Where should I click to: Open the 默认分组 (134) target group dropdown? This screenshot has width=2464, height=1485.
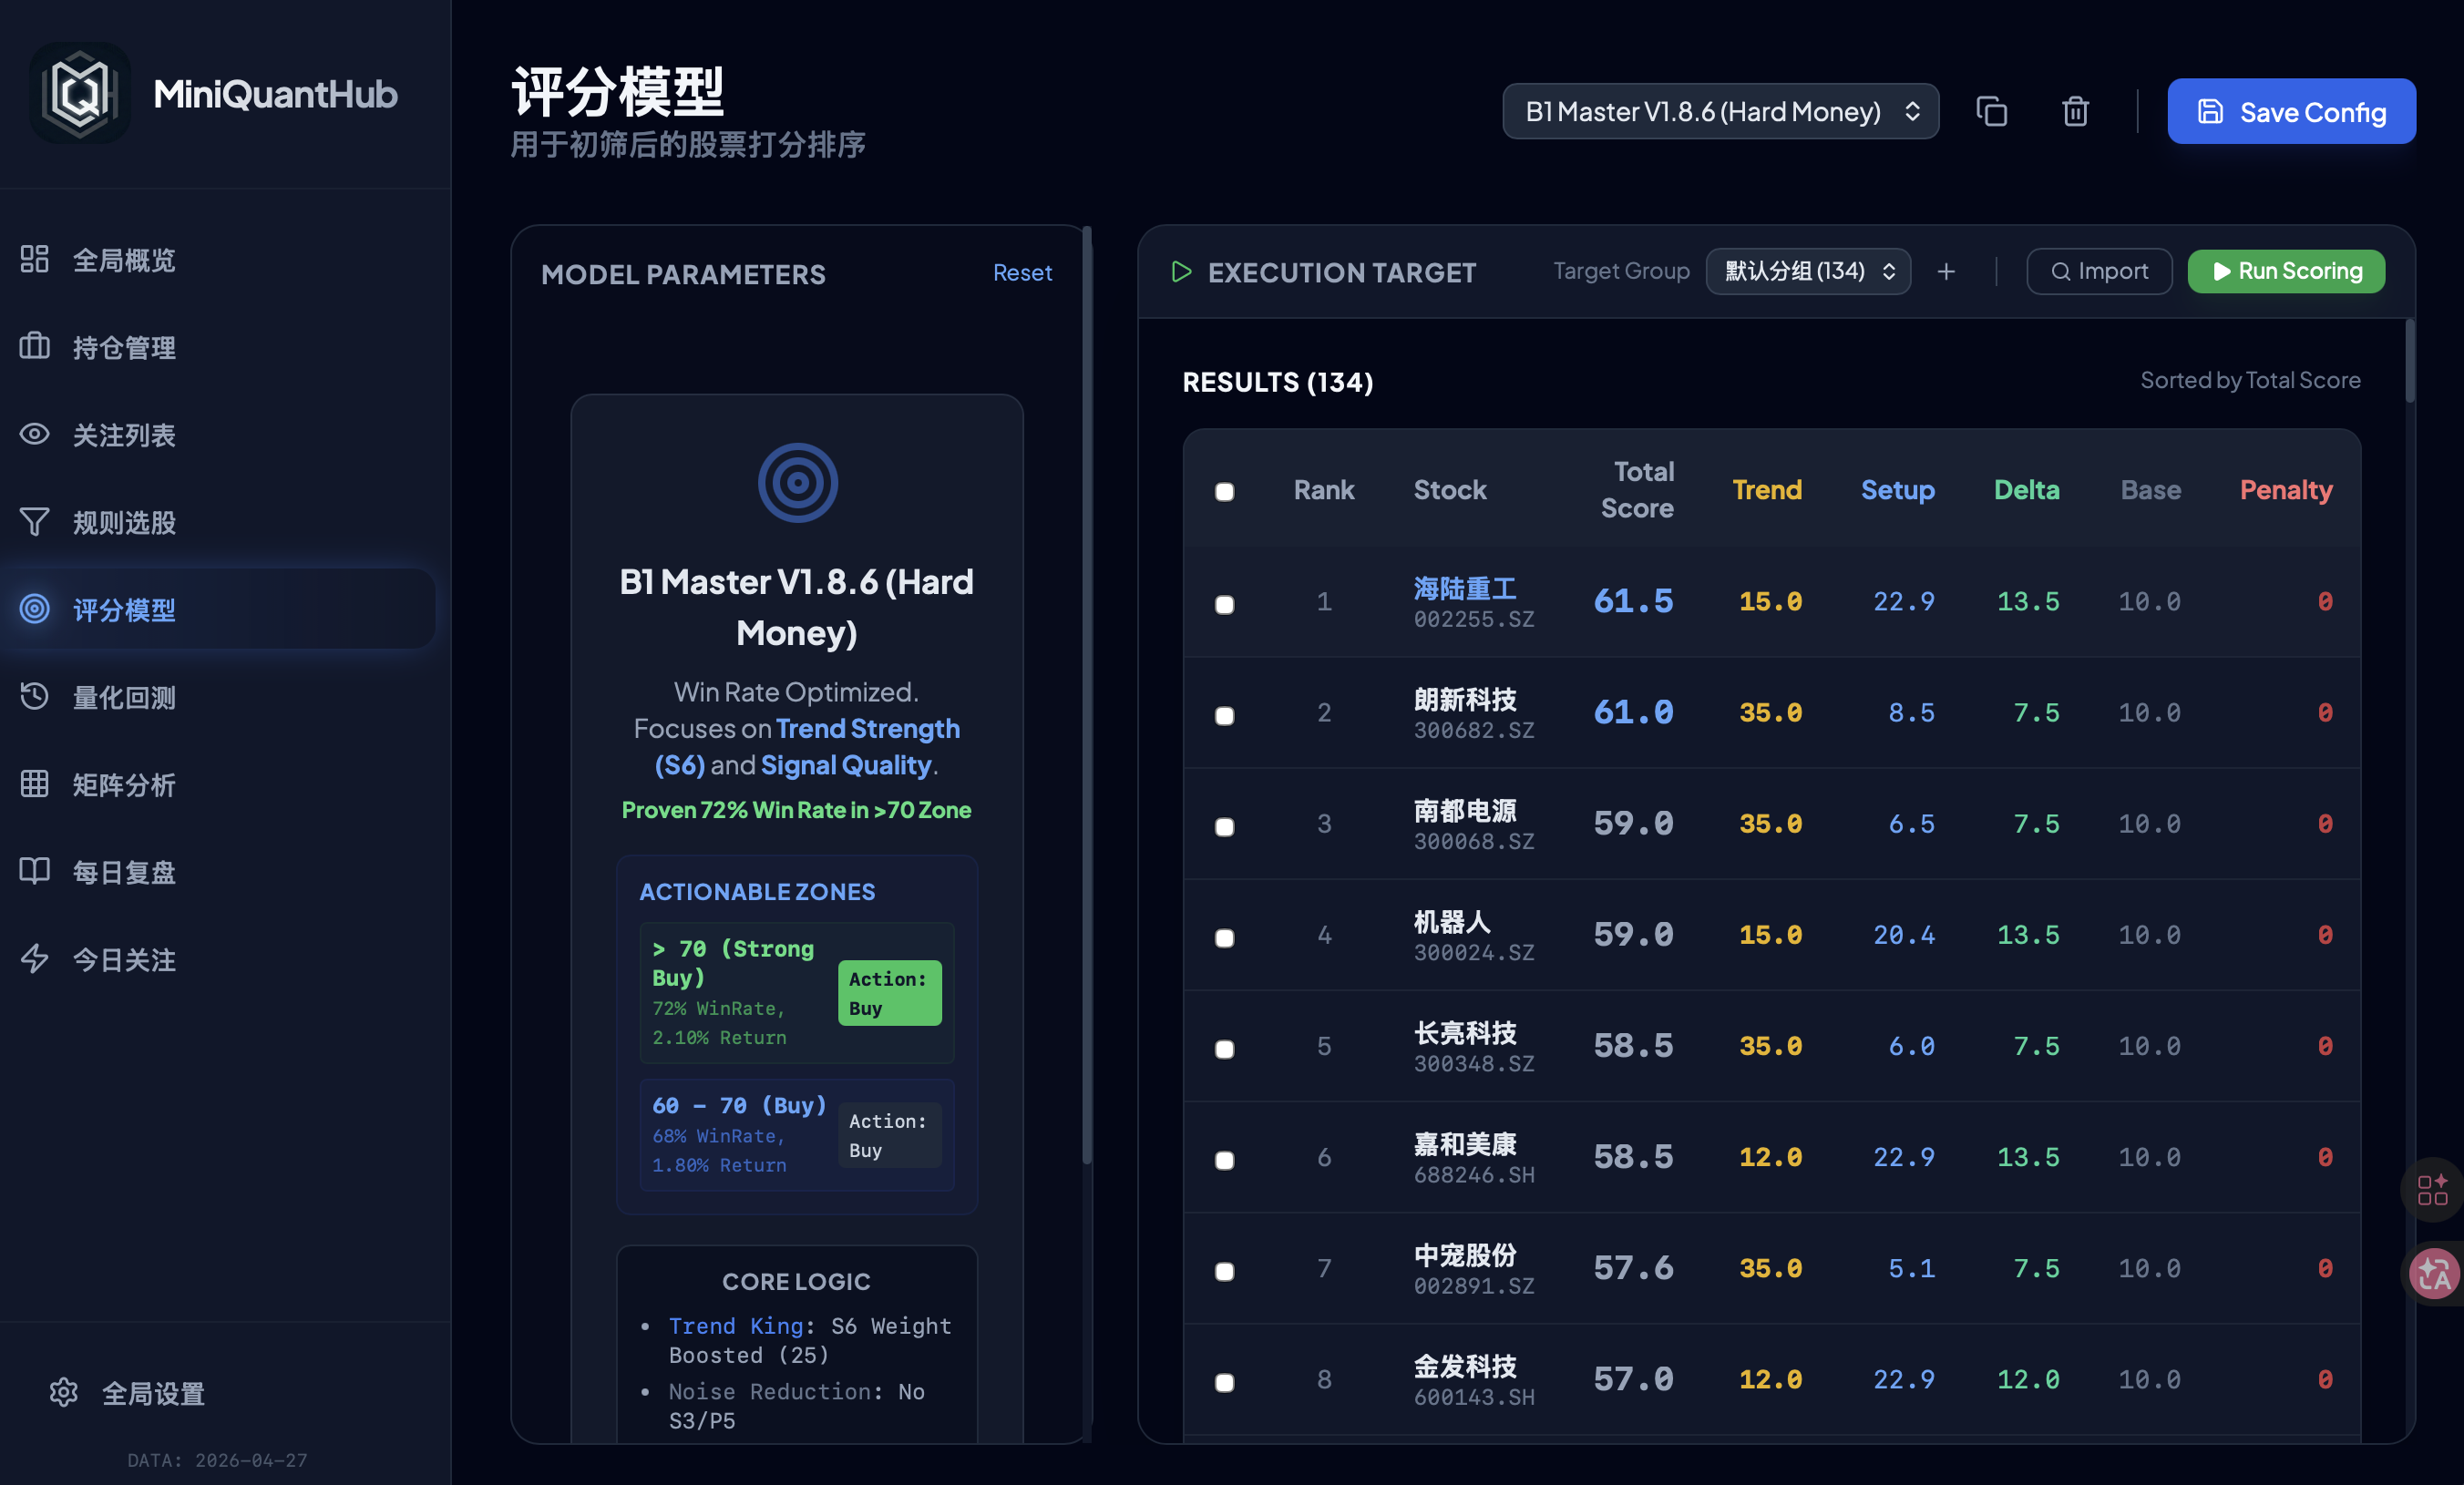[x=1808, y=271]
